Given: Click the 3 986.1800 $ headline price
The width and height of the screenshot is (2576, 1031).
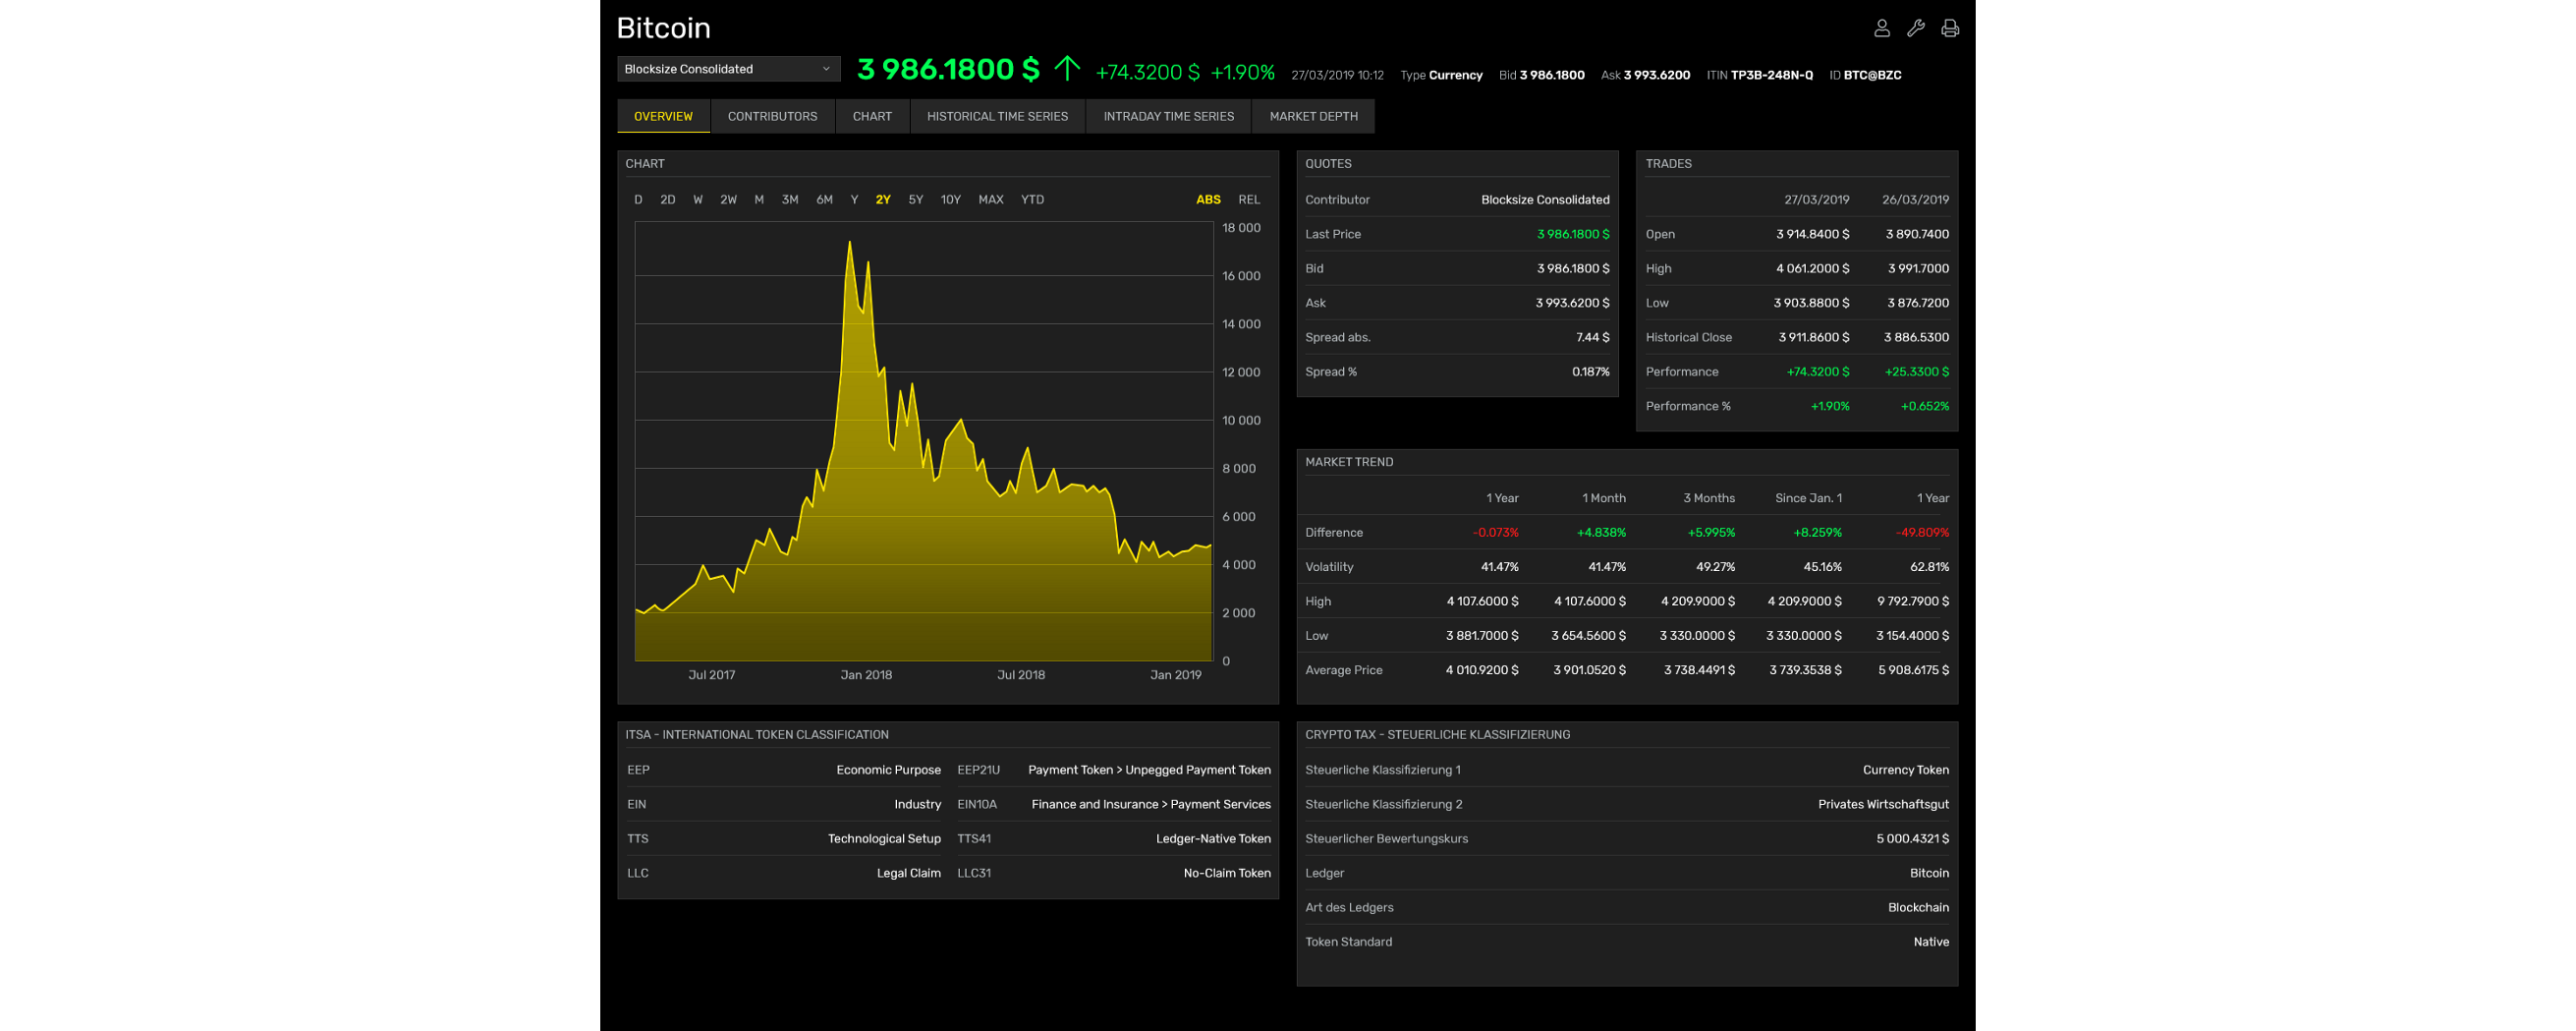Looking at the screenshot, I should pyautogui.click(x=948, y=69).
